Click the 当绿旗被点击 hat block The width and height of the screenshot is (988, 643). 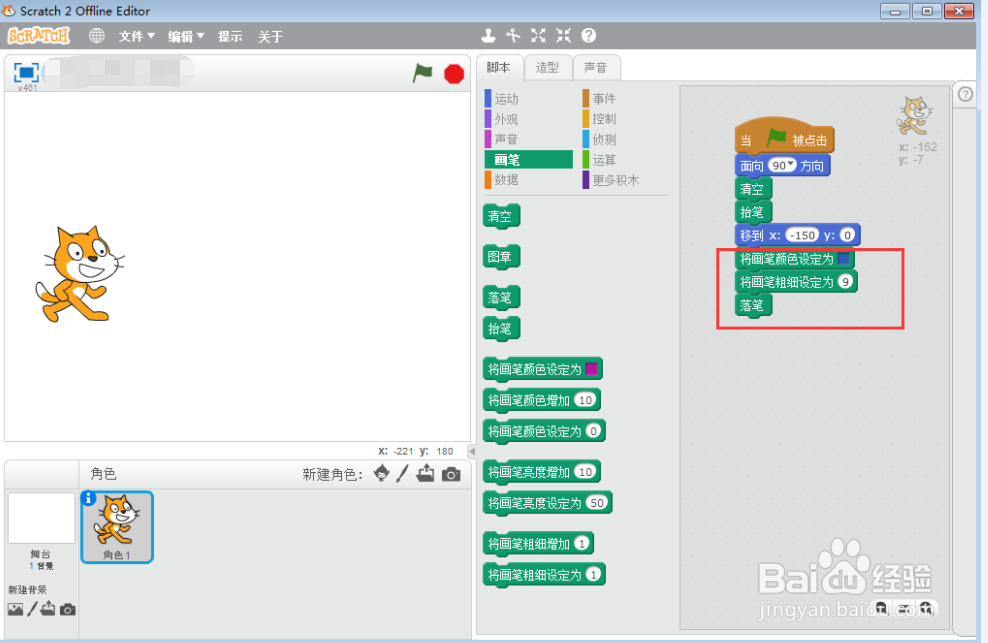[784, 136]
